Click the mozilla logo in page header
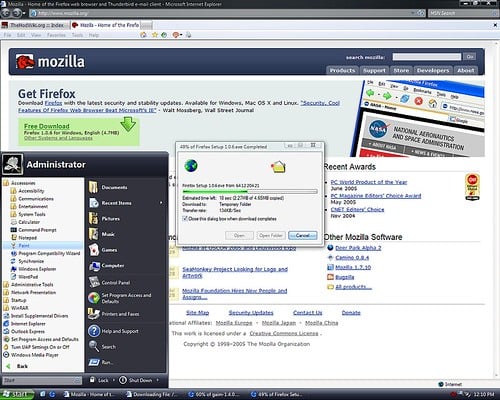500x400 pixels. [50, 62]
